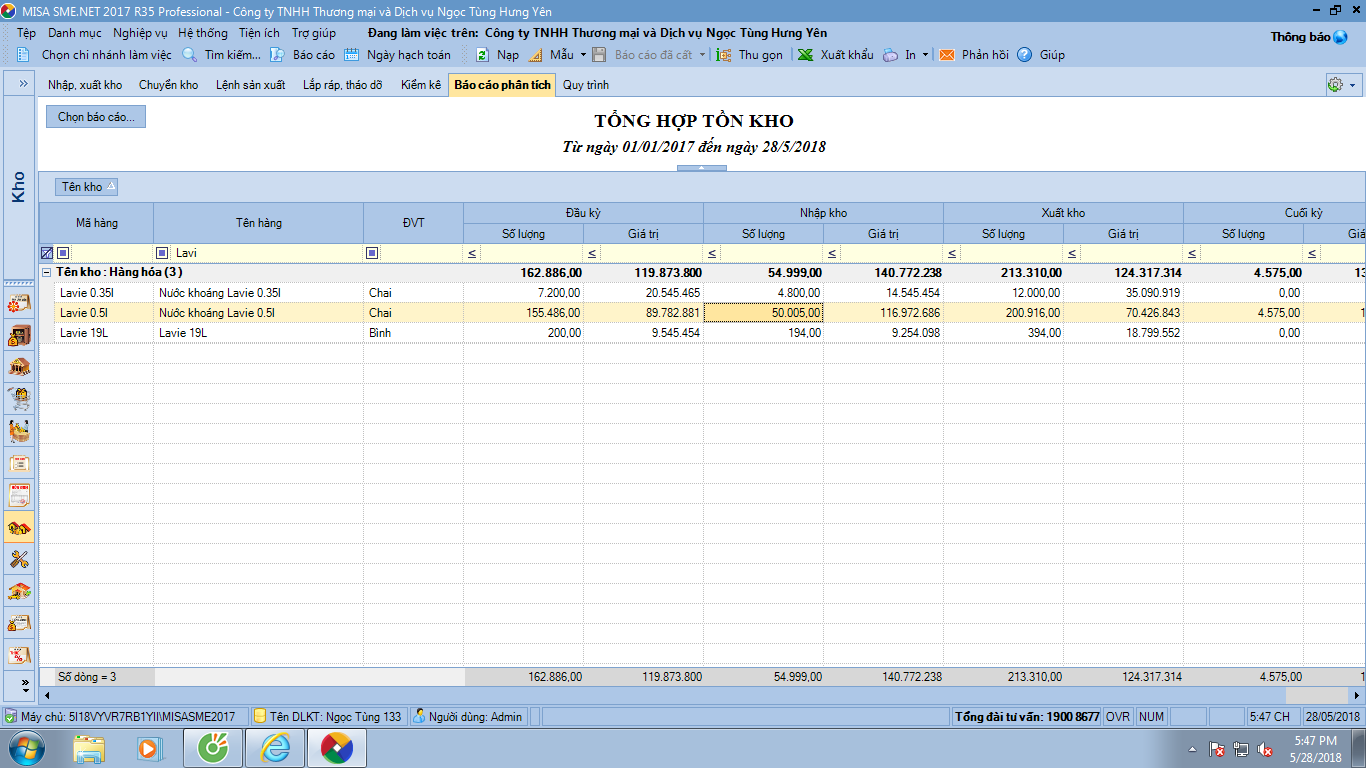Click the 200.916,00 Xuất kho quantity cell
1366x768 pixels.
pos(1003,313)
